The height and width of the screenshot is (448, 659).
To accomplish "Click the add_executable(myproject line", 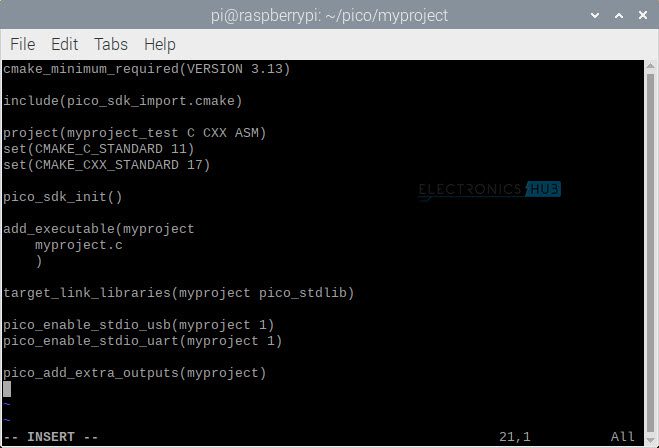I will click(98, 229).
